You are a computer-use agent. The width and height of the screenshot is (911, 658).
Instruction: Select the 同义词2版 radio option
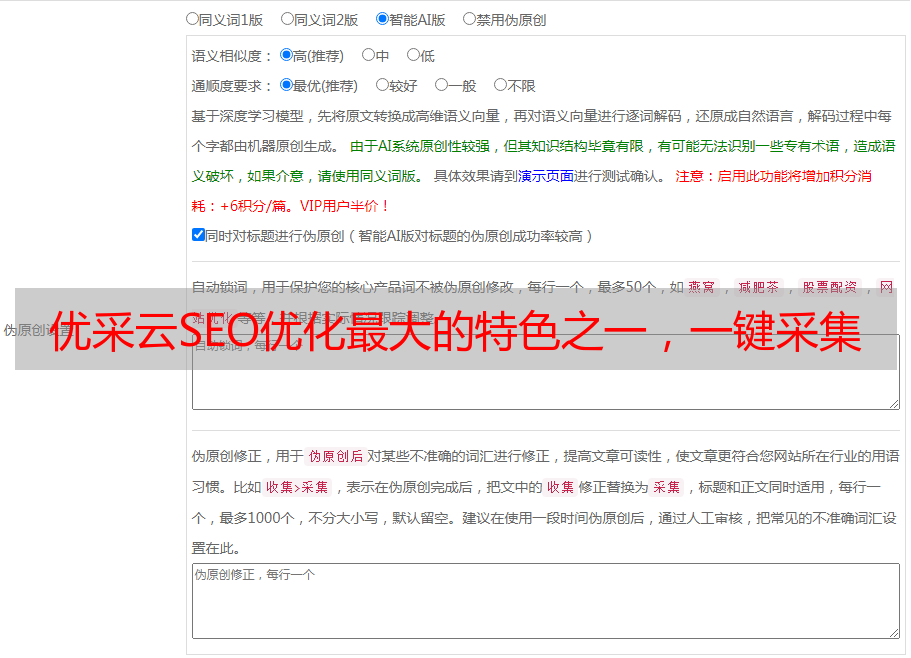pos(287,19)
